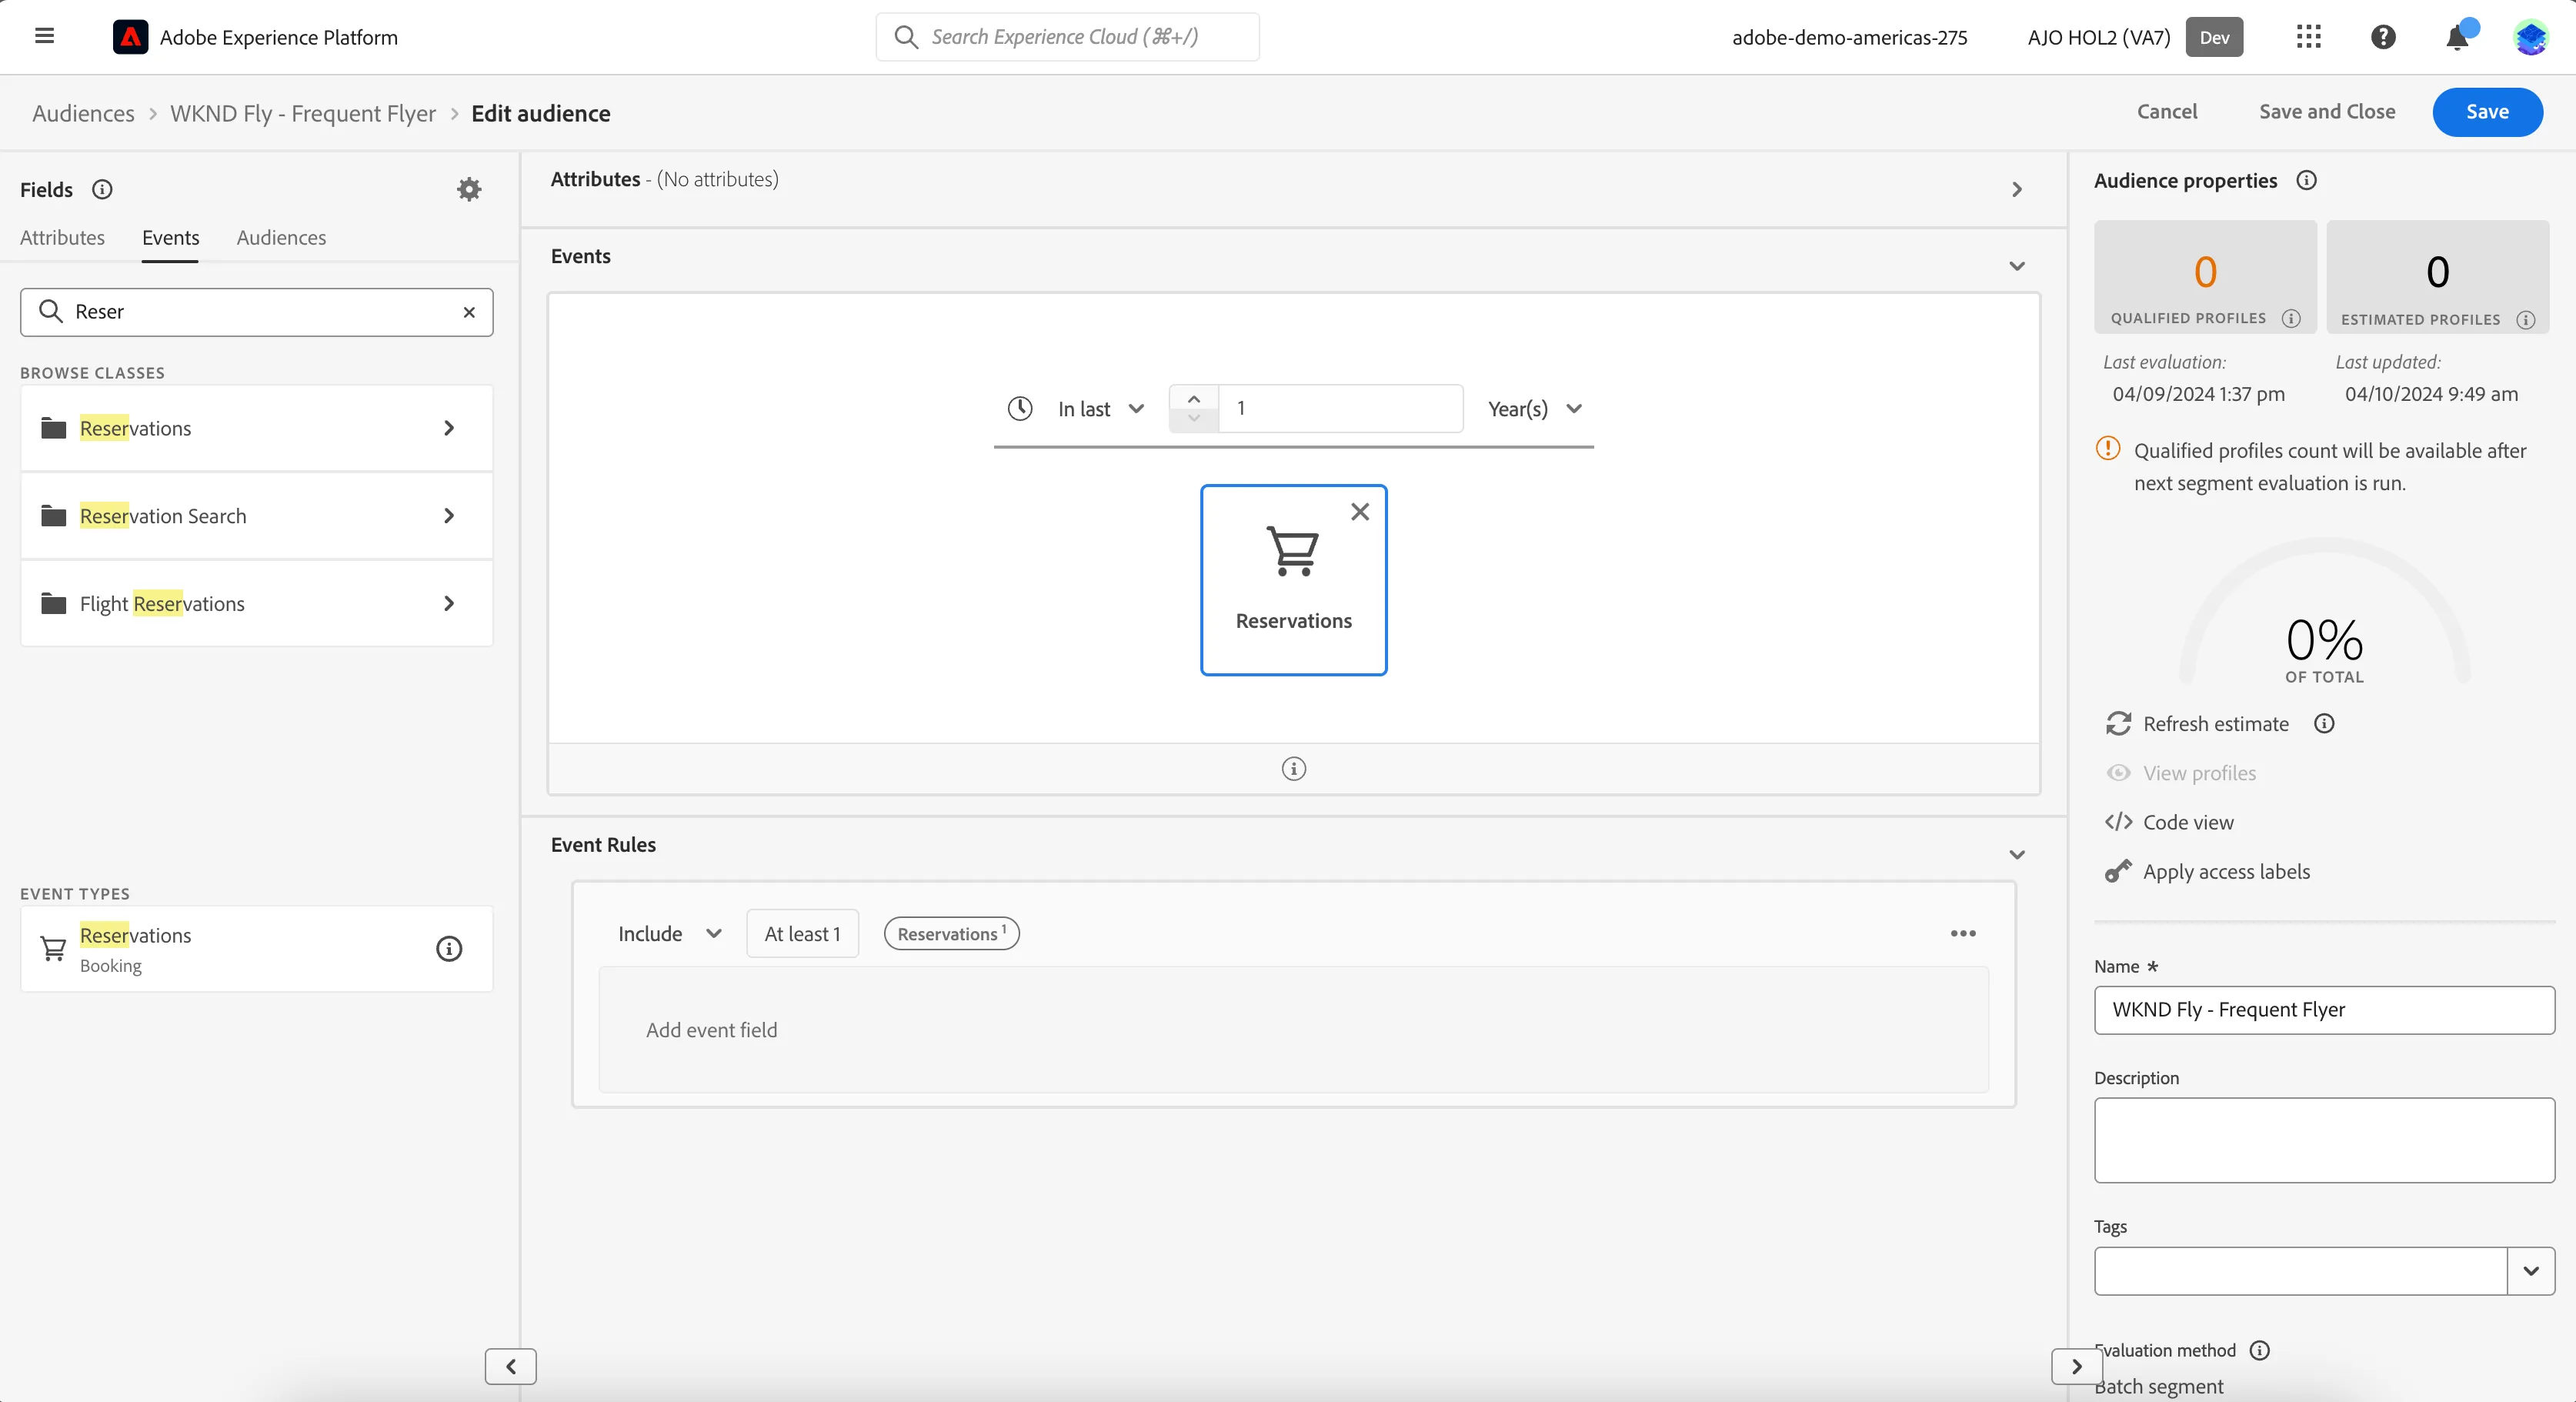Click Refresh estimate info icon
2576x1402 pixels.
point(2324,723)
